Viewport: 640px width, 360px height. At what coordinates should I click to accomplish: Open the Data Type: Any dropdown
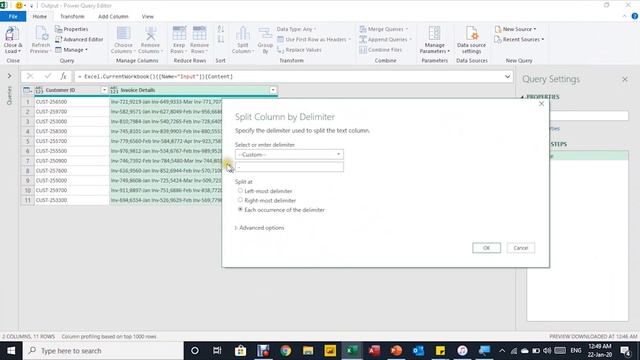[296, 29]
